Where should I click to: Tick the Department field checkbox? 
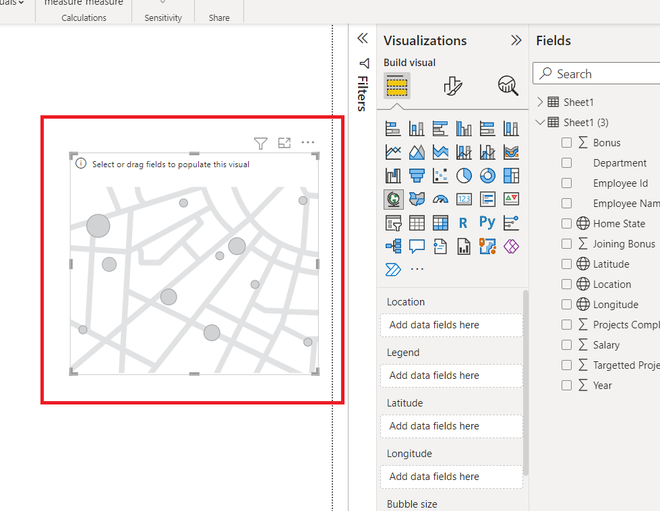point(567,163)
